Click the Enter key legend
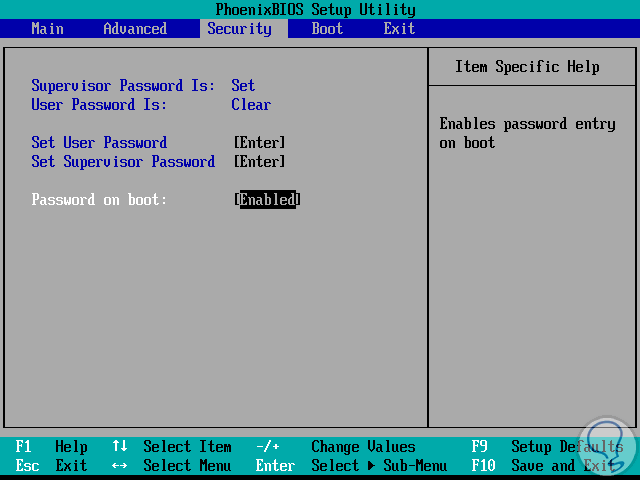The height and width of the screenshot is (480, 640). tap(275, 465)
